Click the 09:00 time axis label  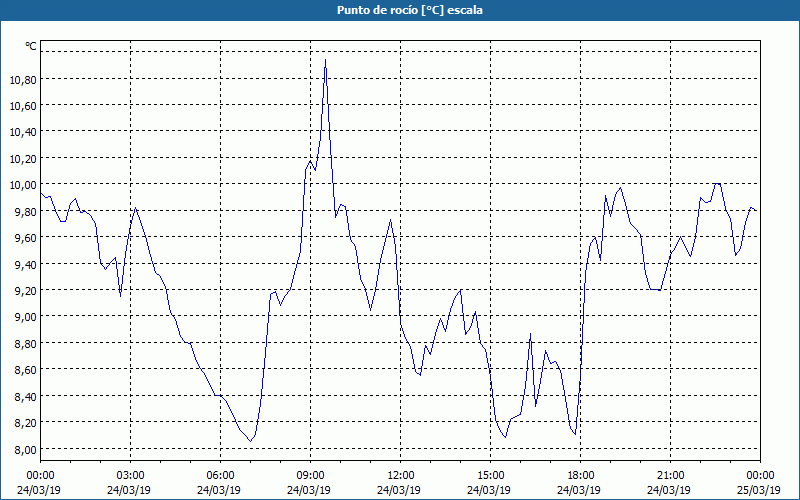[x=311, y=476]
